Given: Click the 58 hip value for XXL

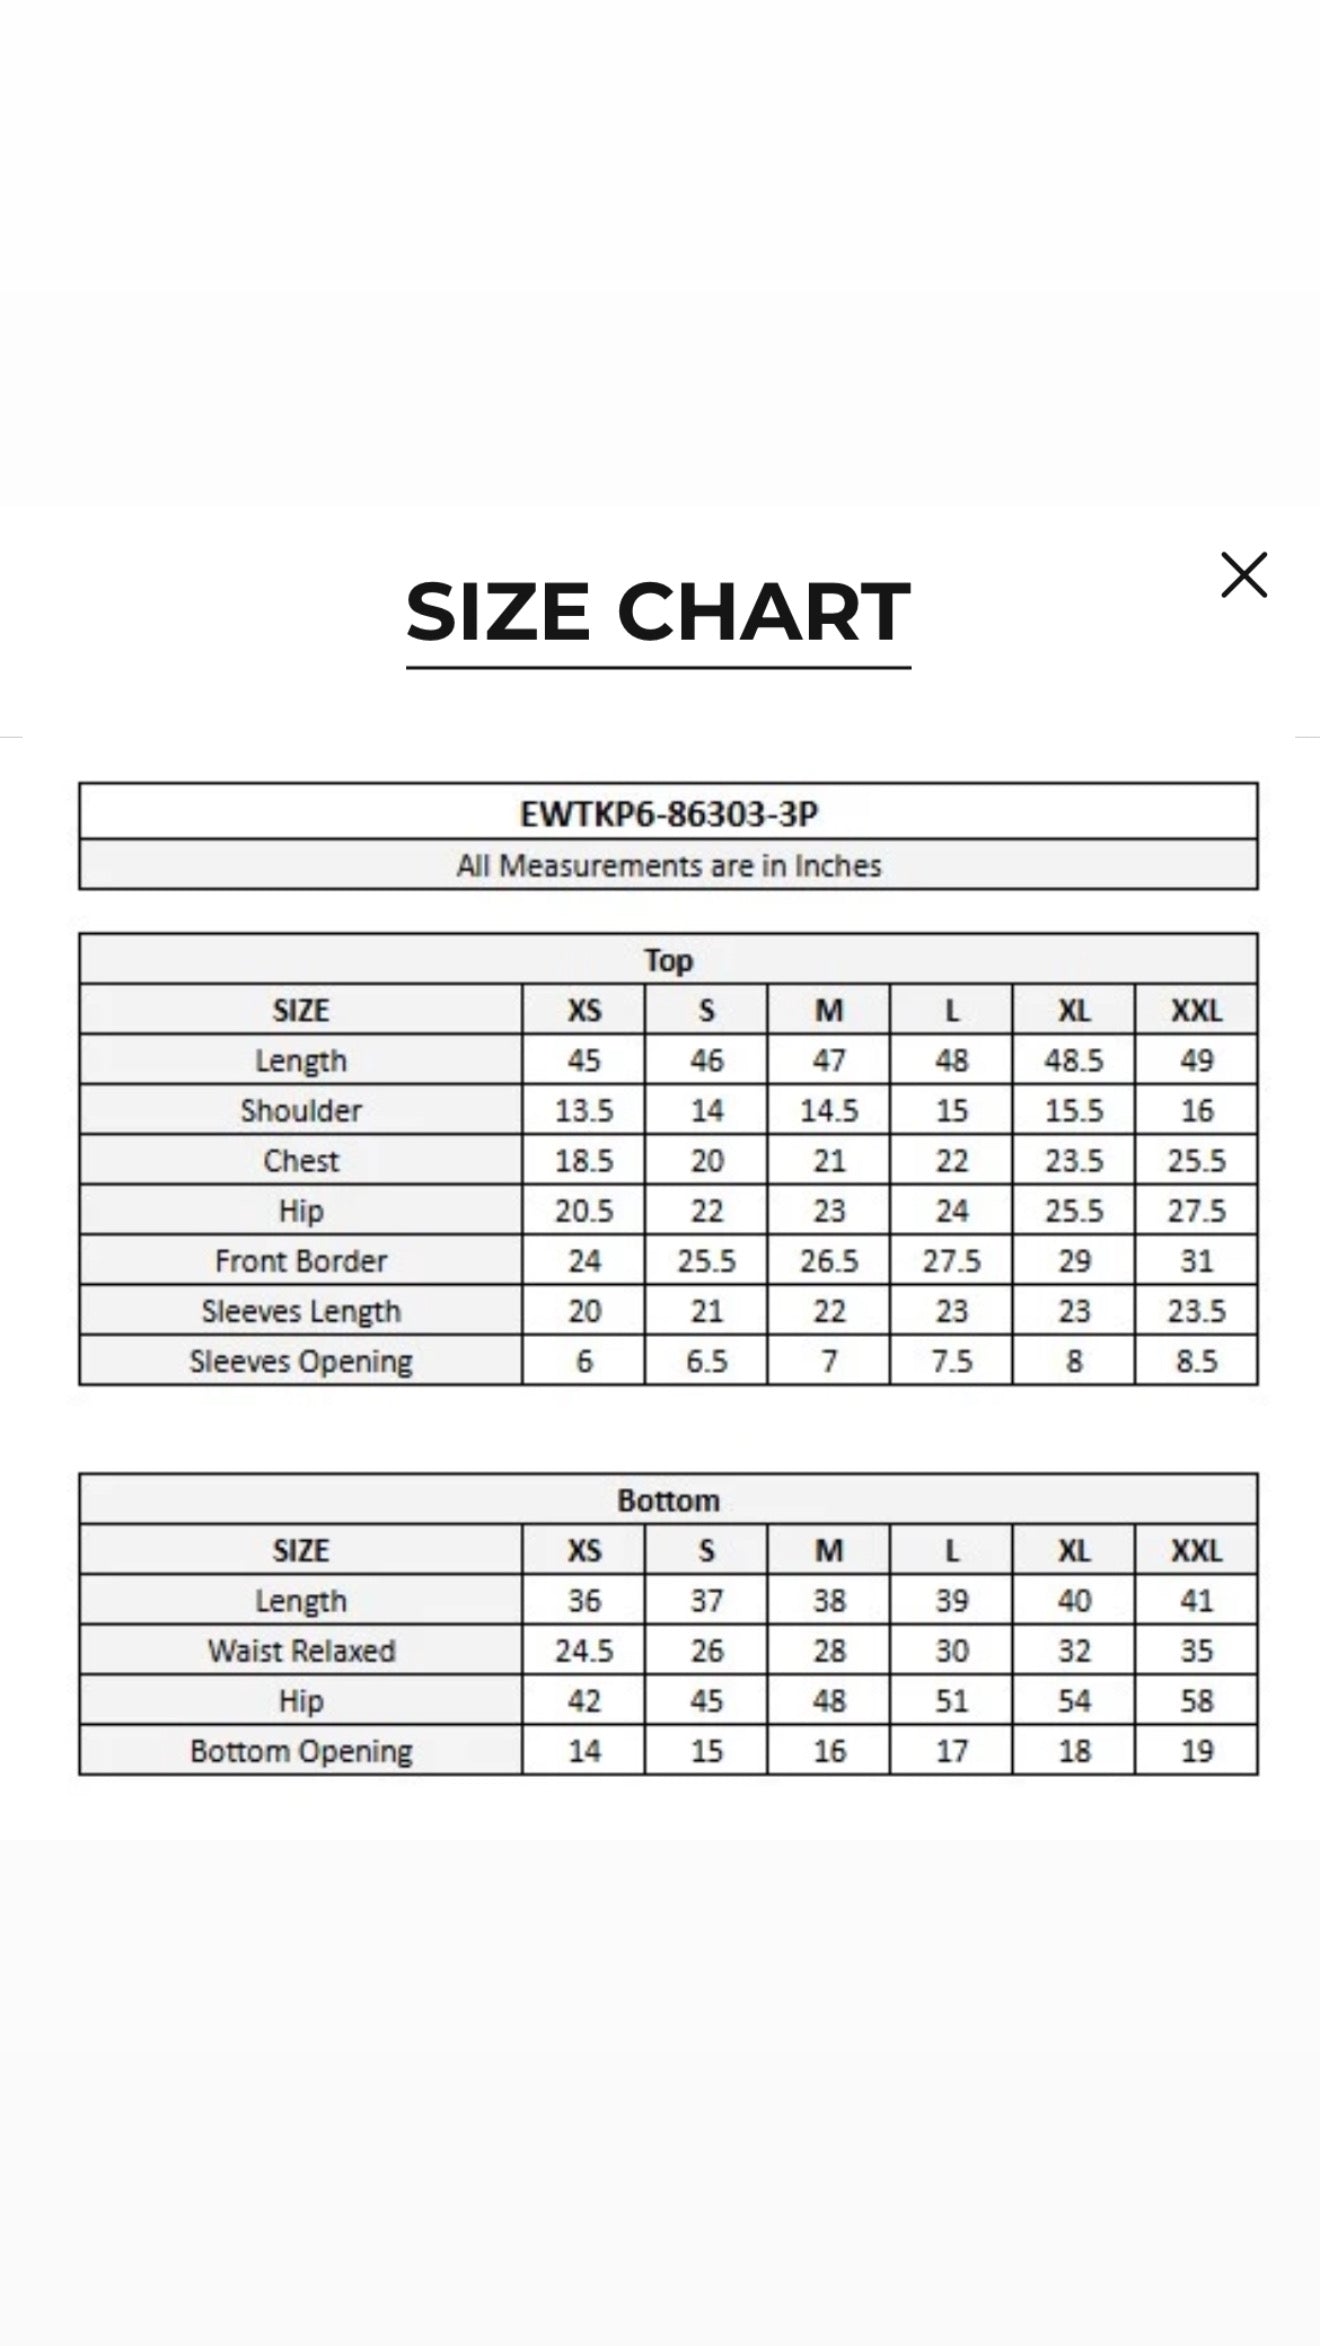Looking at the screenshot, I should 1197,1700.
